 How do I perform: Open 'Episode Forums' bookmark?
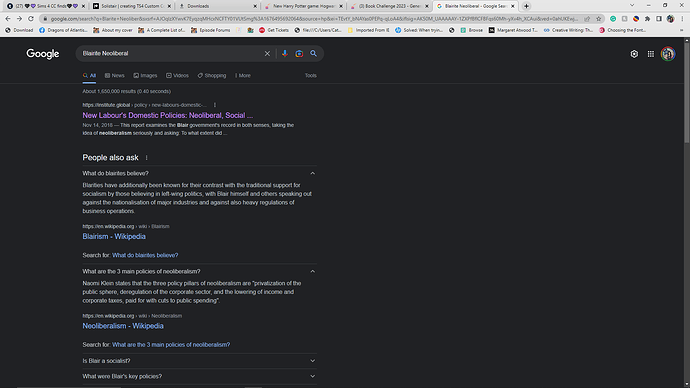[x=211, y=30]
